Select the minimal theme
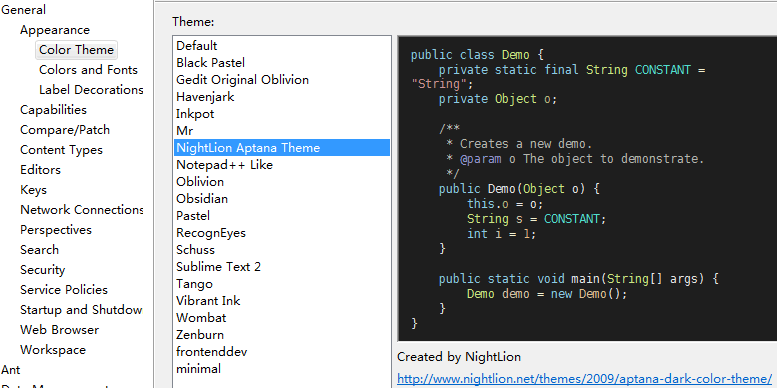 (x=282, y=369)
